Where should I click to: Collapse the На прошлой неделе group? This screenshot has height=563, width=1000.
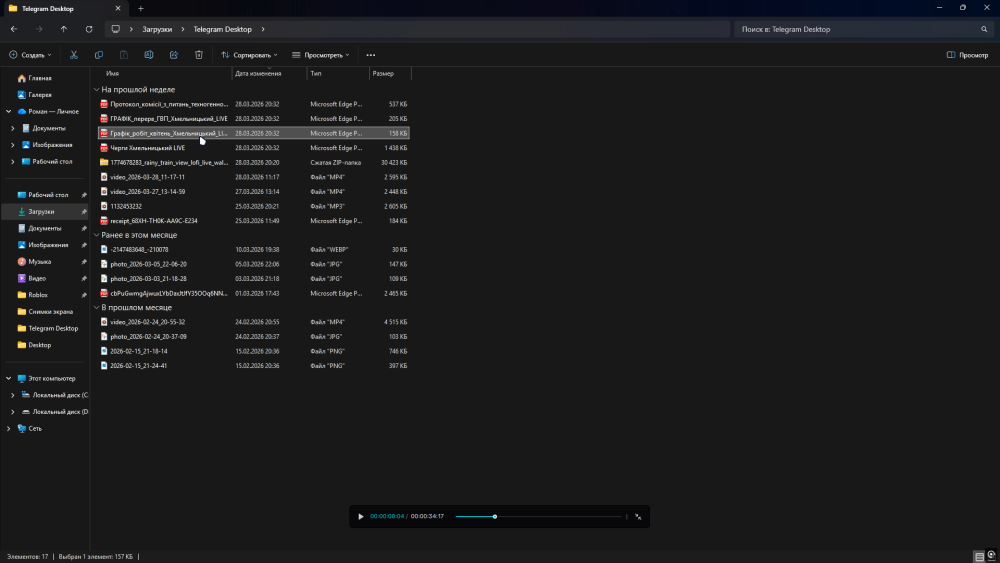97,90
